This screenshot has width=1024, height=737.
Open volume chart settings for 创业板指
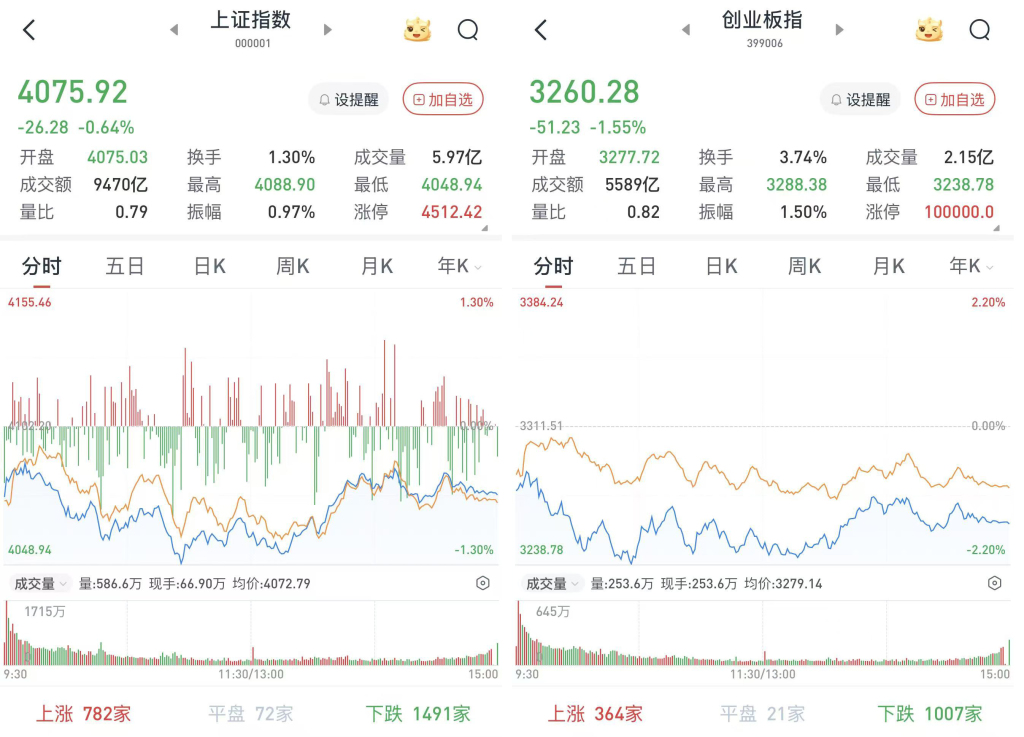coord(995,583)
